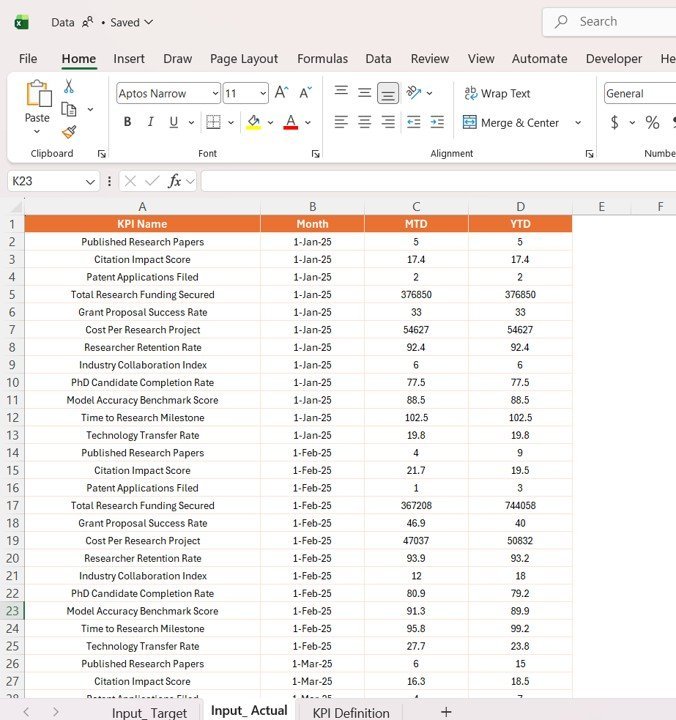
Task: Open the Merge & Center dropdown arrow
Action: [578, 123]
